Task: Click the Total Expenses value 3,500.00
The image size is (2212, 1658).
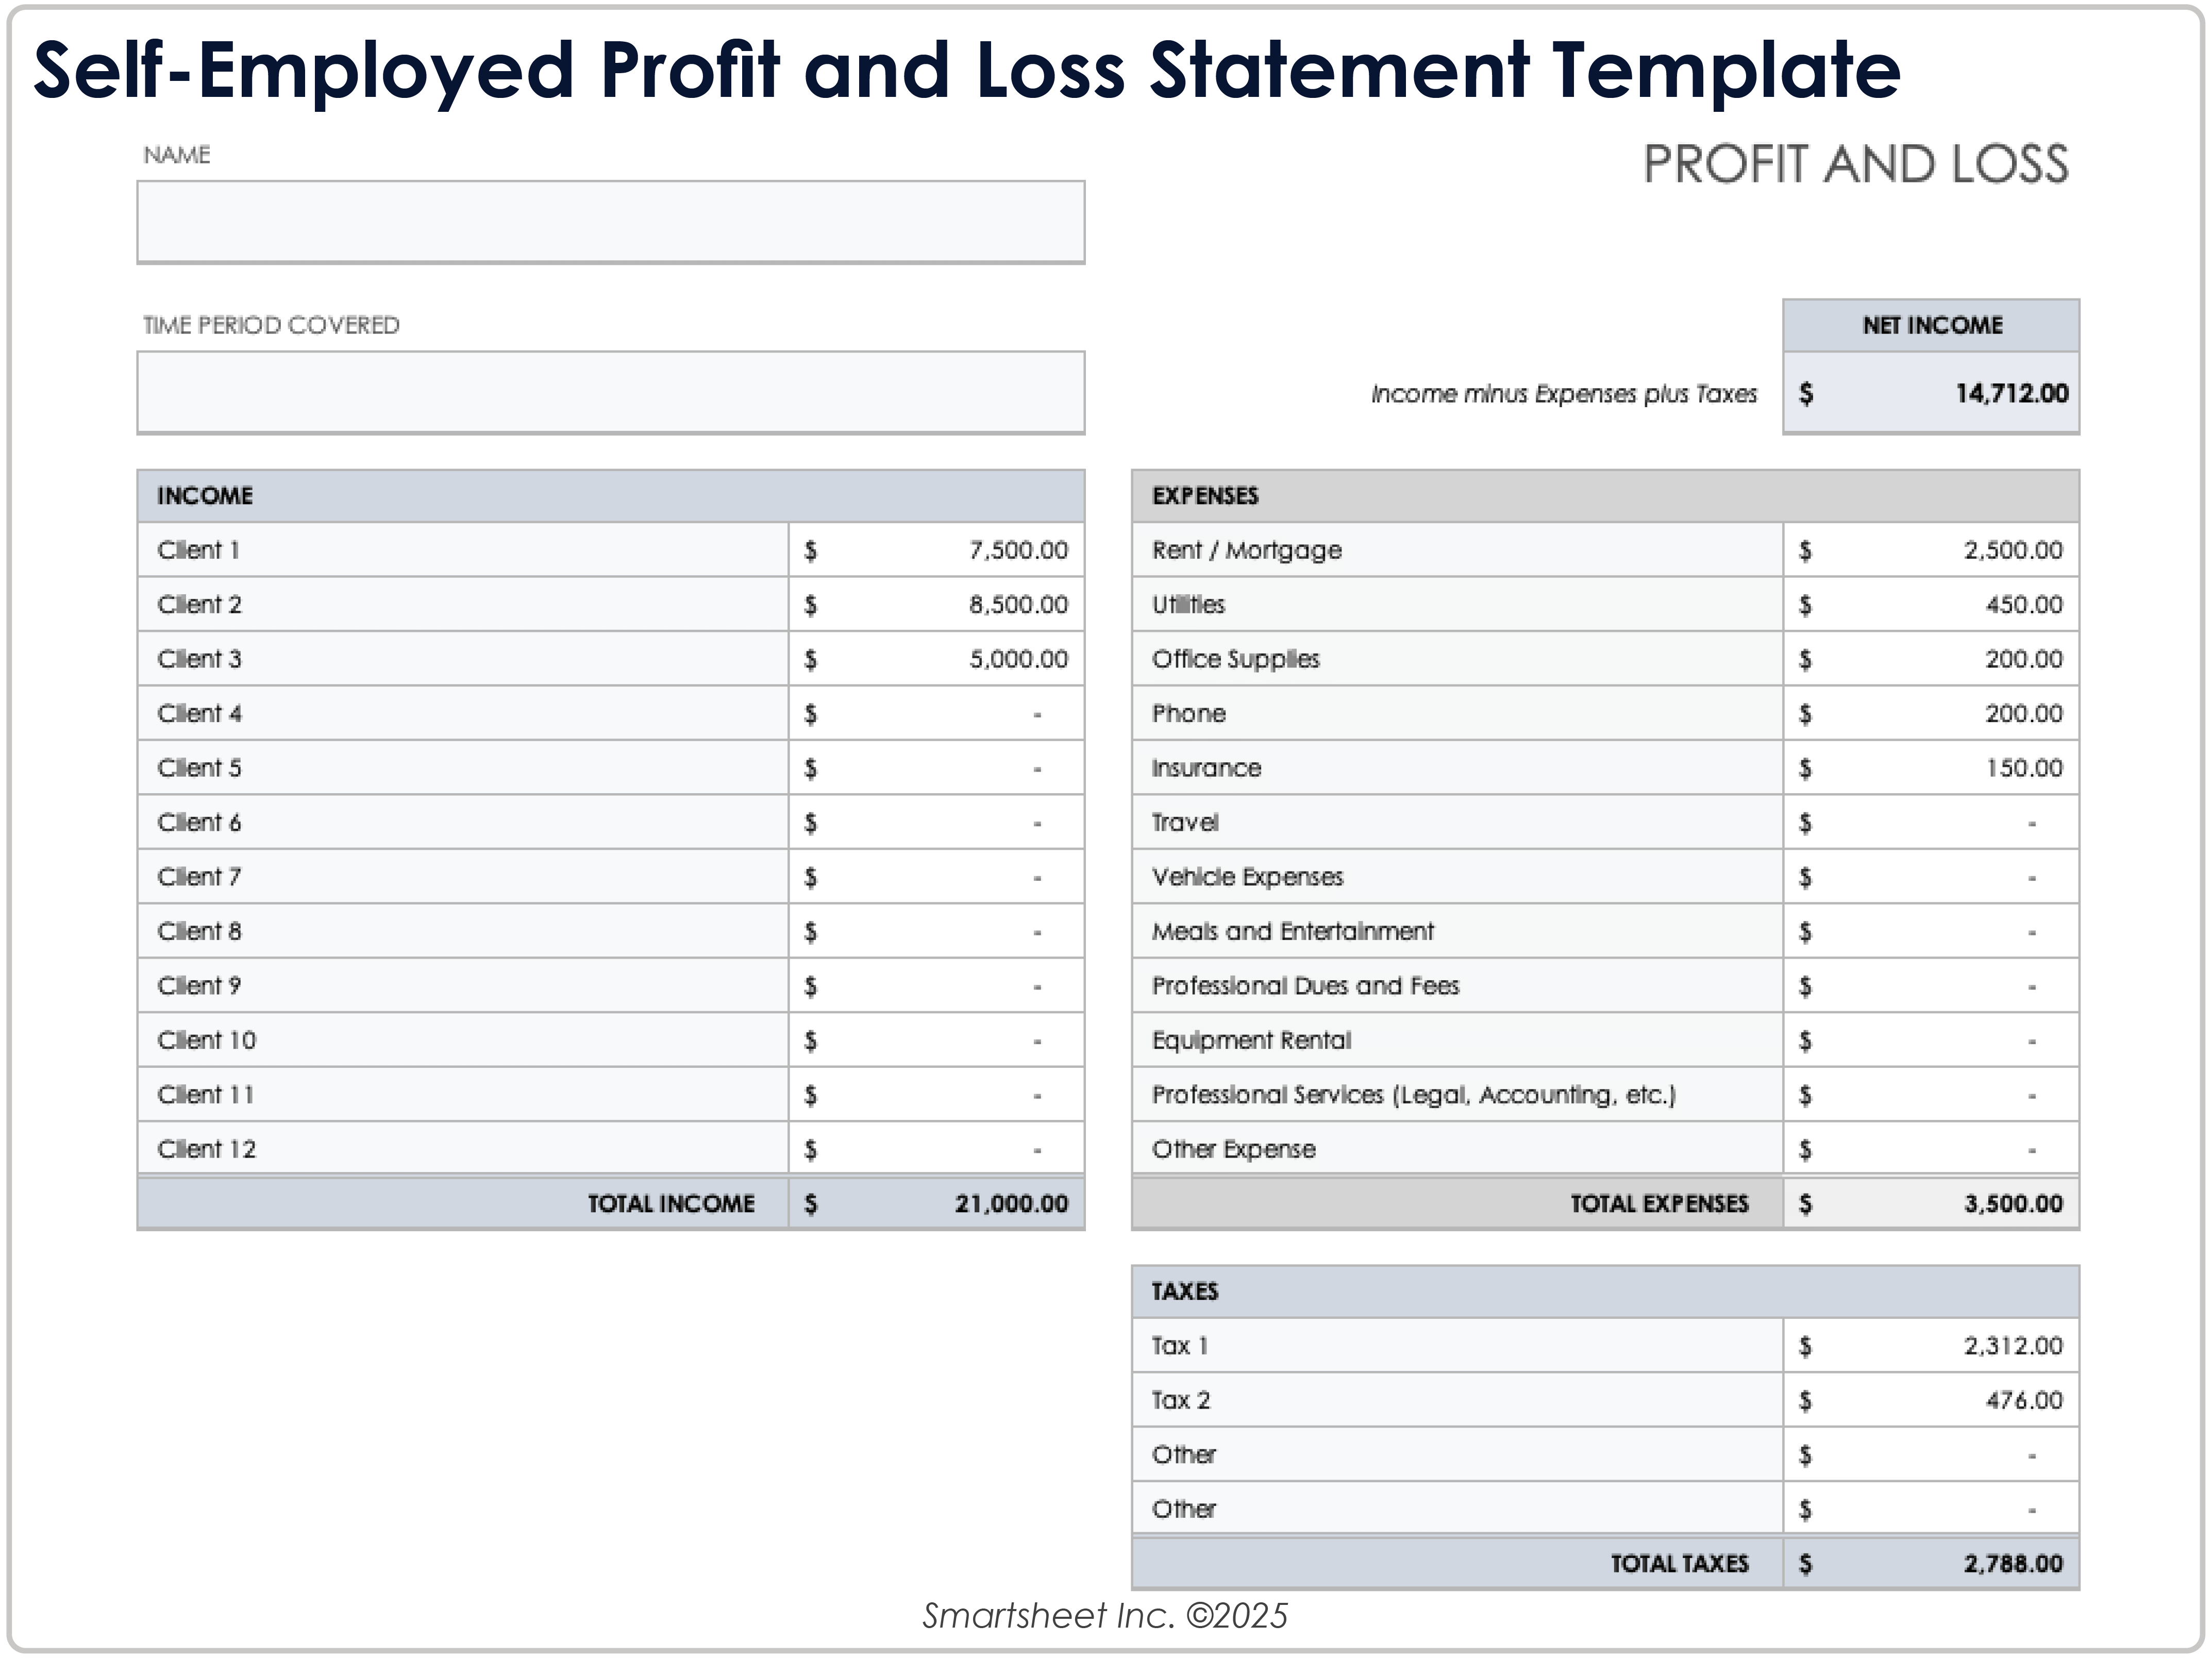Action: click(2012, 1203)
